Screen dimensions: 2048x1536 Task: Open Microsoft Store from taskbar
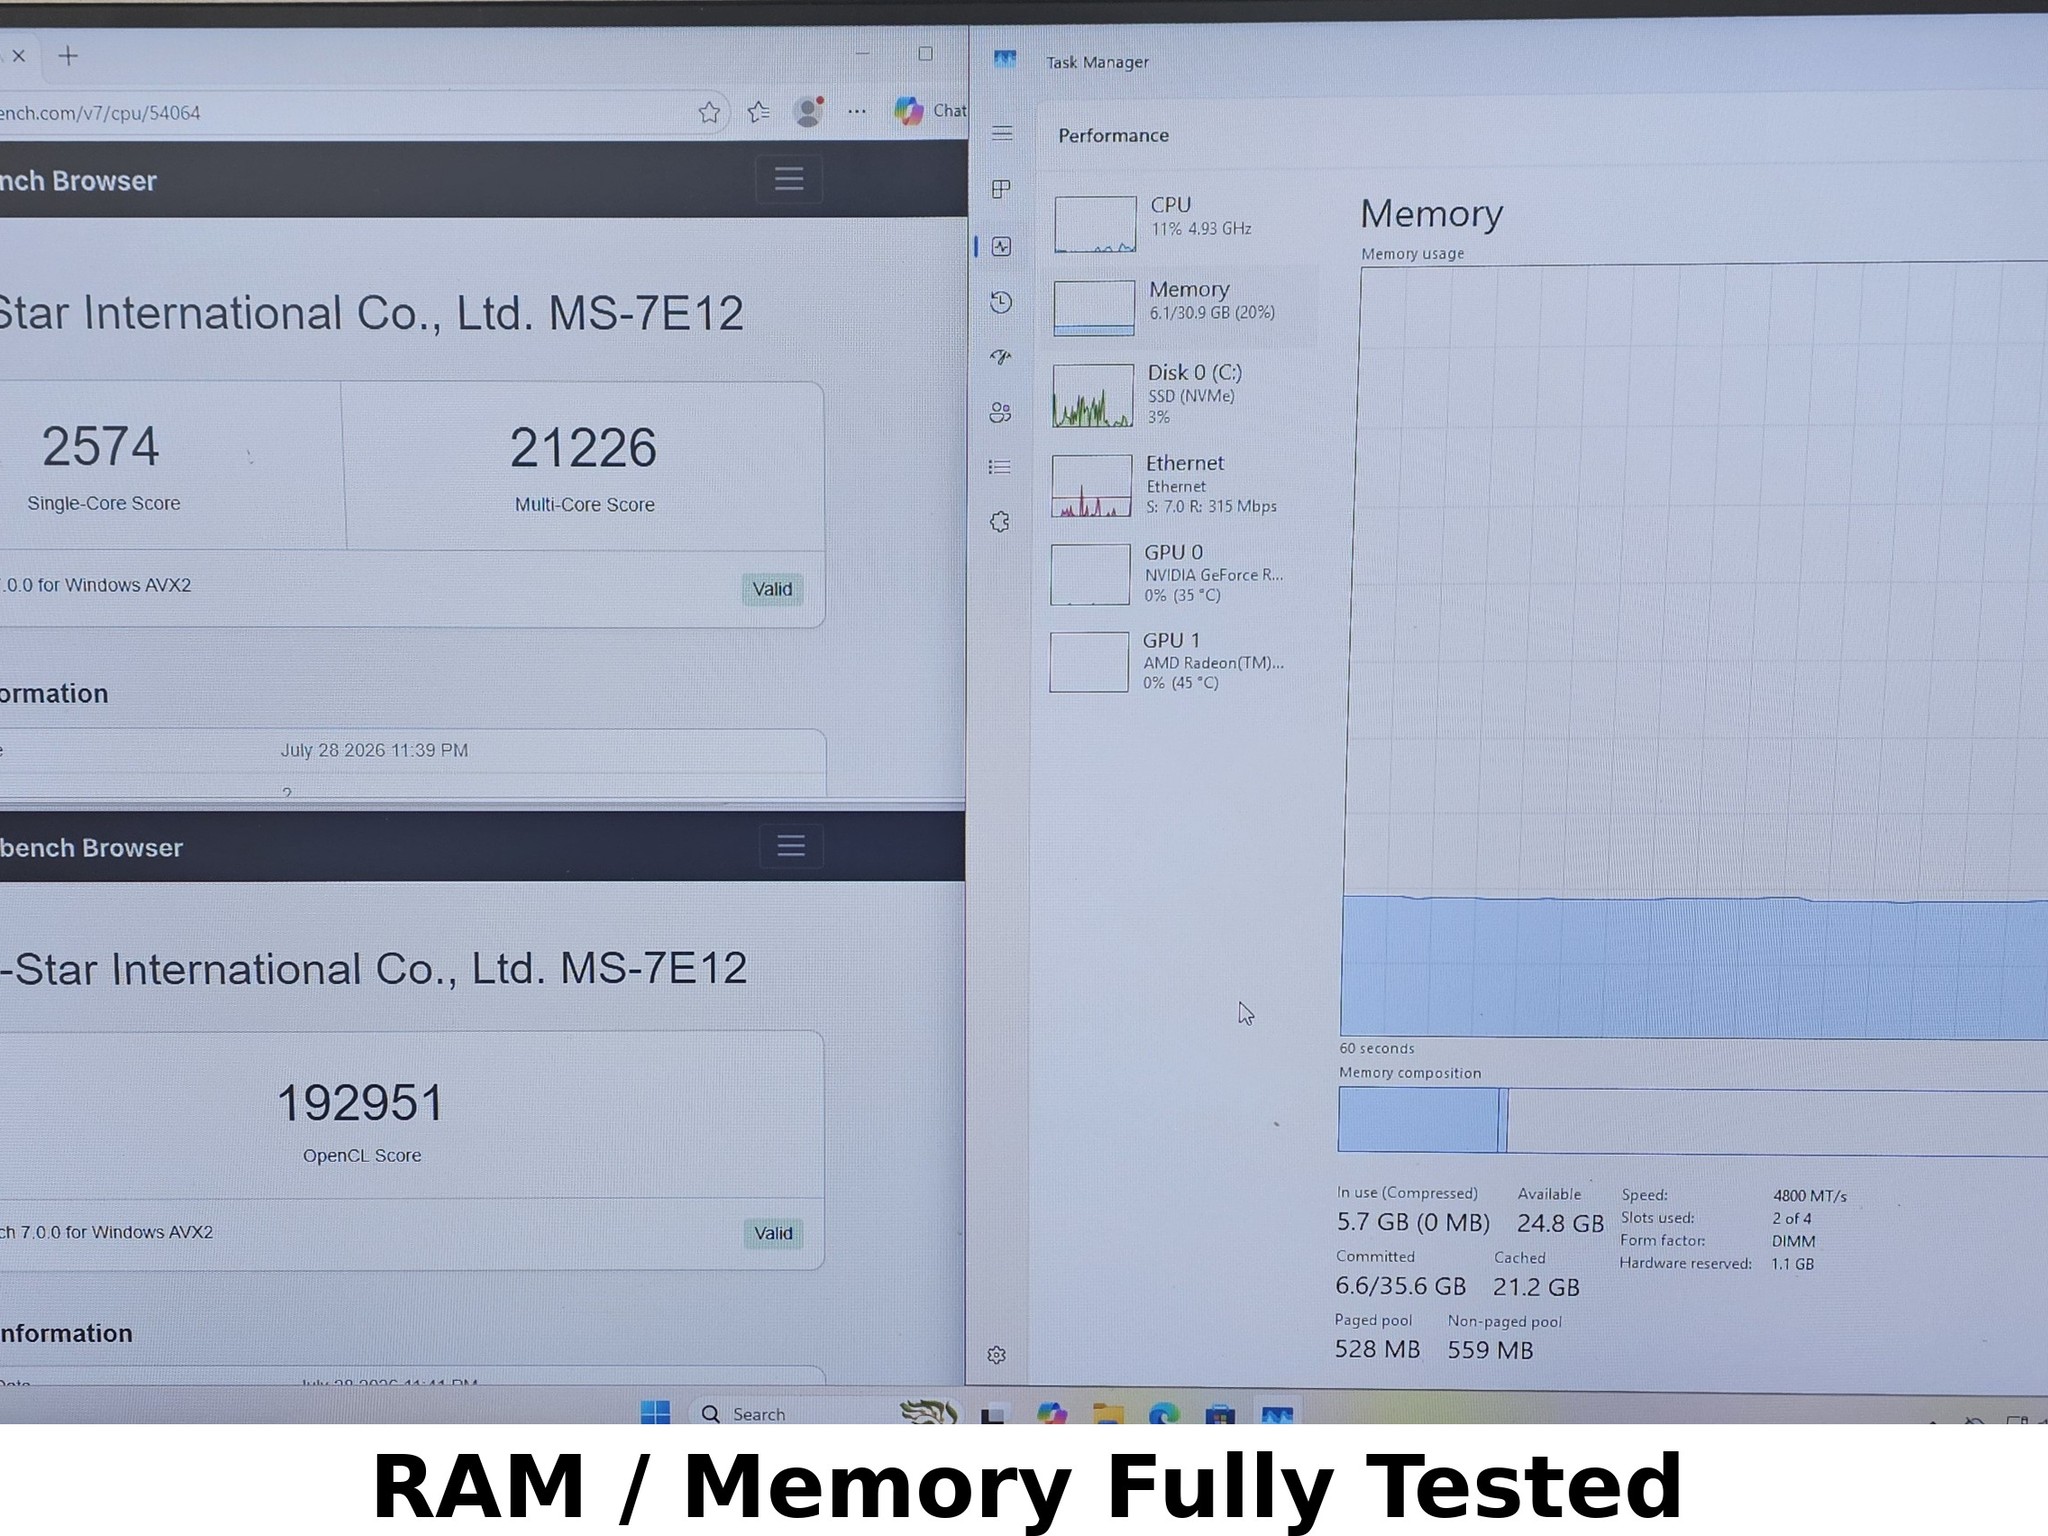pos(1219,1414)
